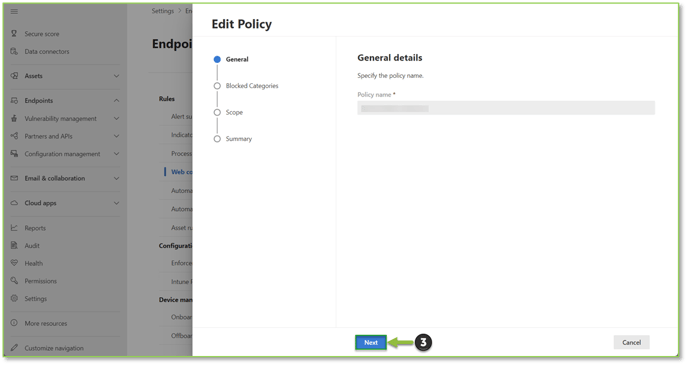The width and height of the screenshot is (687, 365).
Task: Expand the Assets section chevron
Action: [x=116, y=76]
